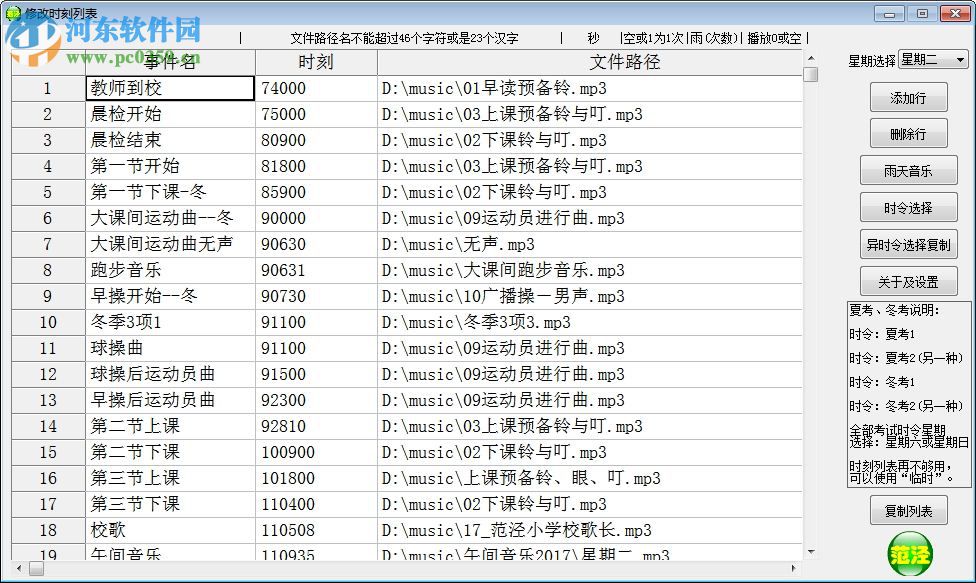Click the 删除行 button to delete a row

[x=909, y=133]
